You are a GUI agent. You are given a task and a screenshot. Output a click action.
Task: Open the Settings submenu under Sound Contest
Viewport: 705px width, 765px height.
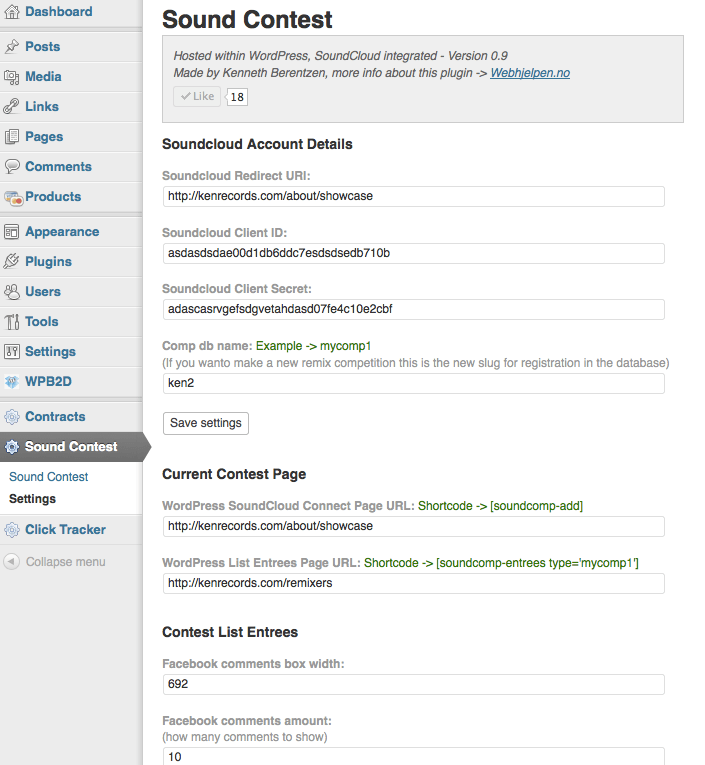tap(32, 499)
